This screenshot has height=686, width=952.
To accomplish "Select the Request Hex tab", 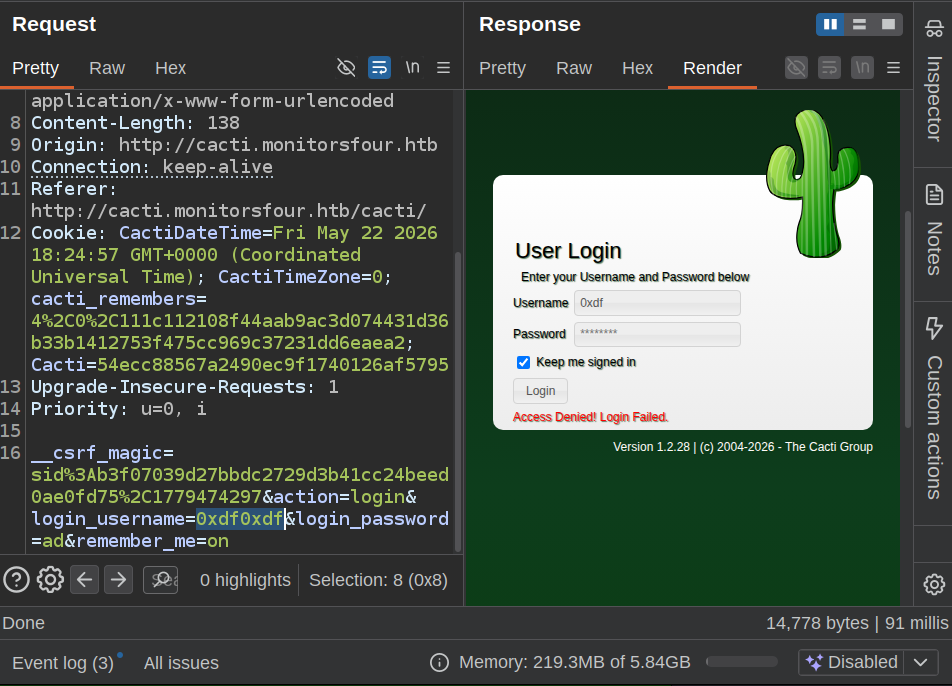I will pyautogui.click(x=171, y=68).
